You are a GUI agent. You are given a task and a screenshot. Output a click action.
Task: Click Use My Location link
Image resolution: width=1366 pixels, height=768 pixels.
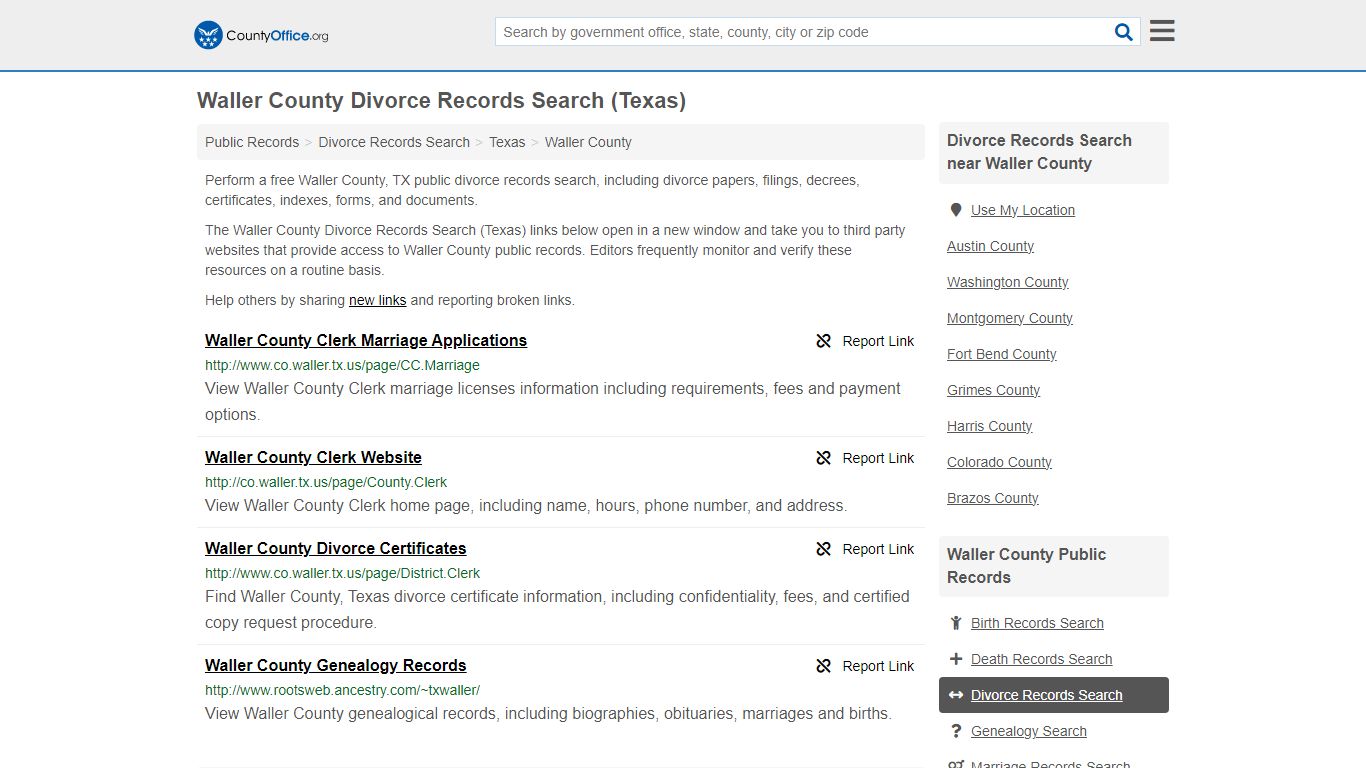pyautogui.click(x=1023, y=210)
